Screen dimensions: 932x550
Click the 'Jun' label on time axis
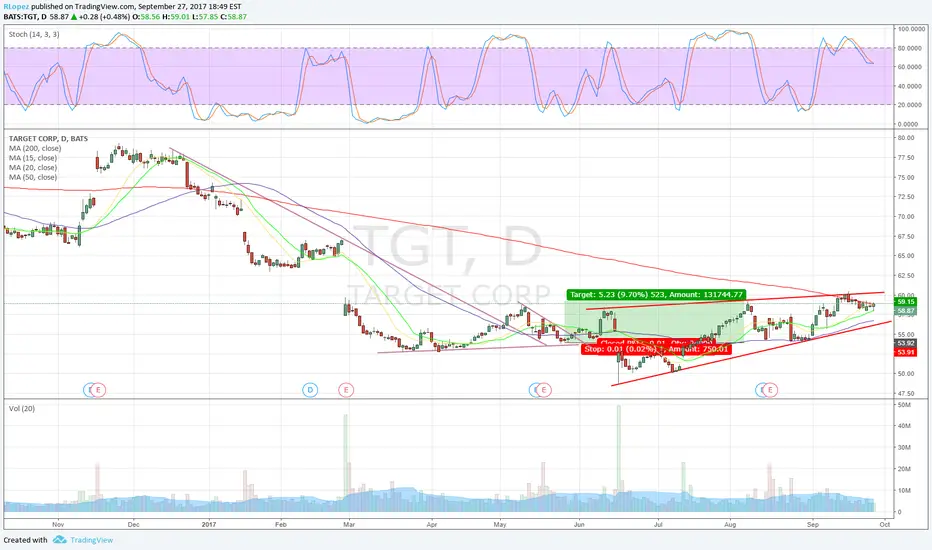(x=579, y=524)
